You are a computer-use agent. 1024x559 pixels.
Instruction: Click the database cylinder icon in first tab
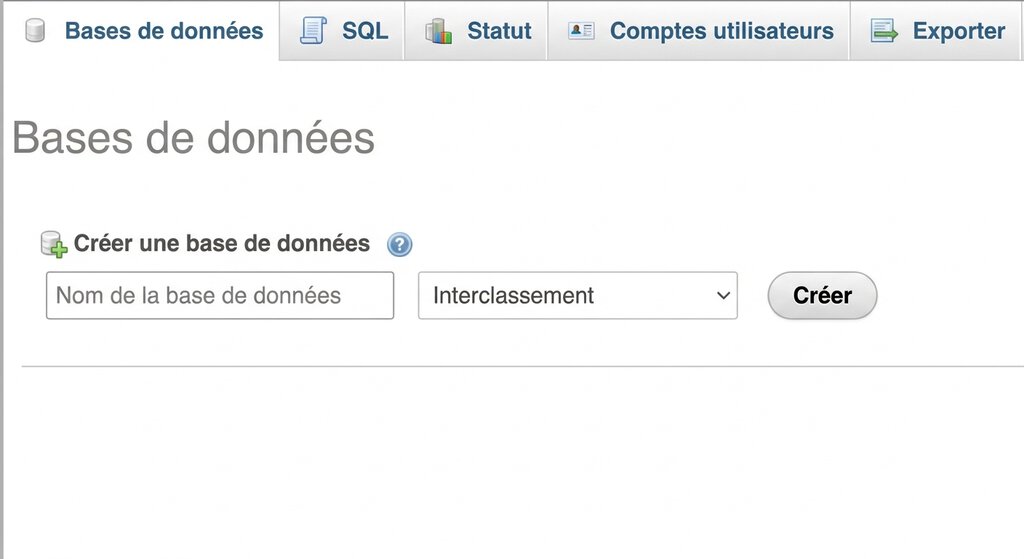tap(35, 31)
